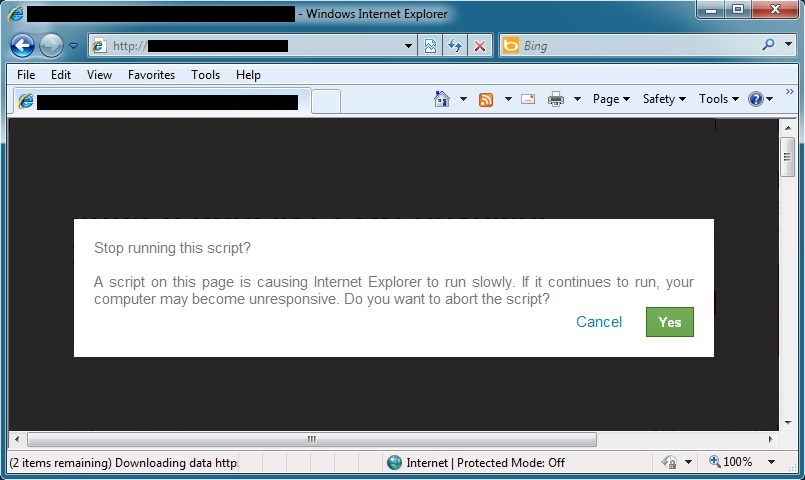Screen dimensions: 805x480
Task: Click the "Internet | Protected Mode: Off" status text
Action: coord(485,463)
